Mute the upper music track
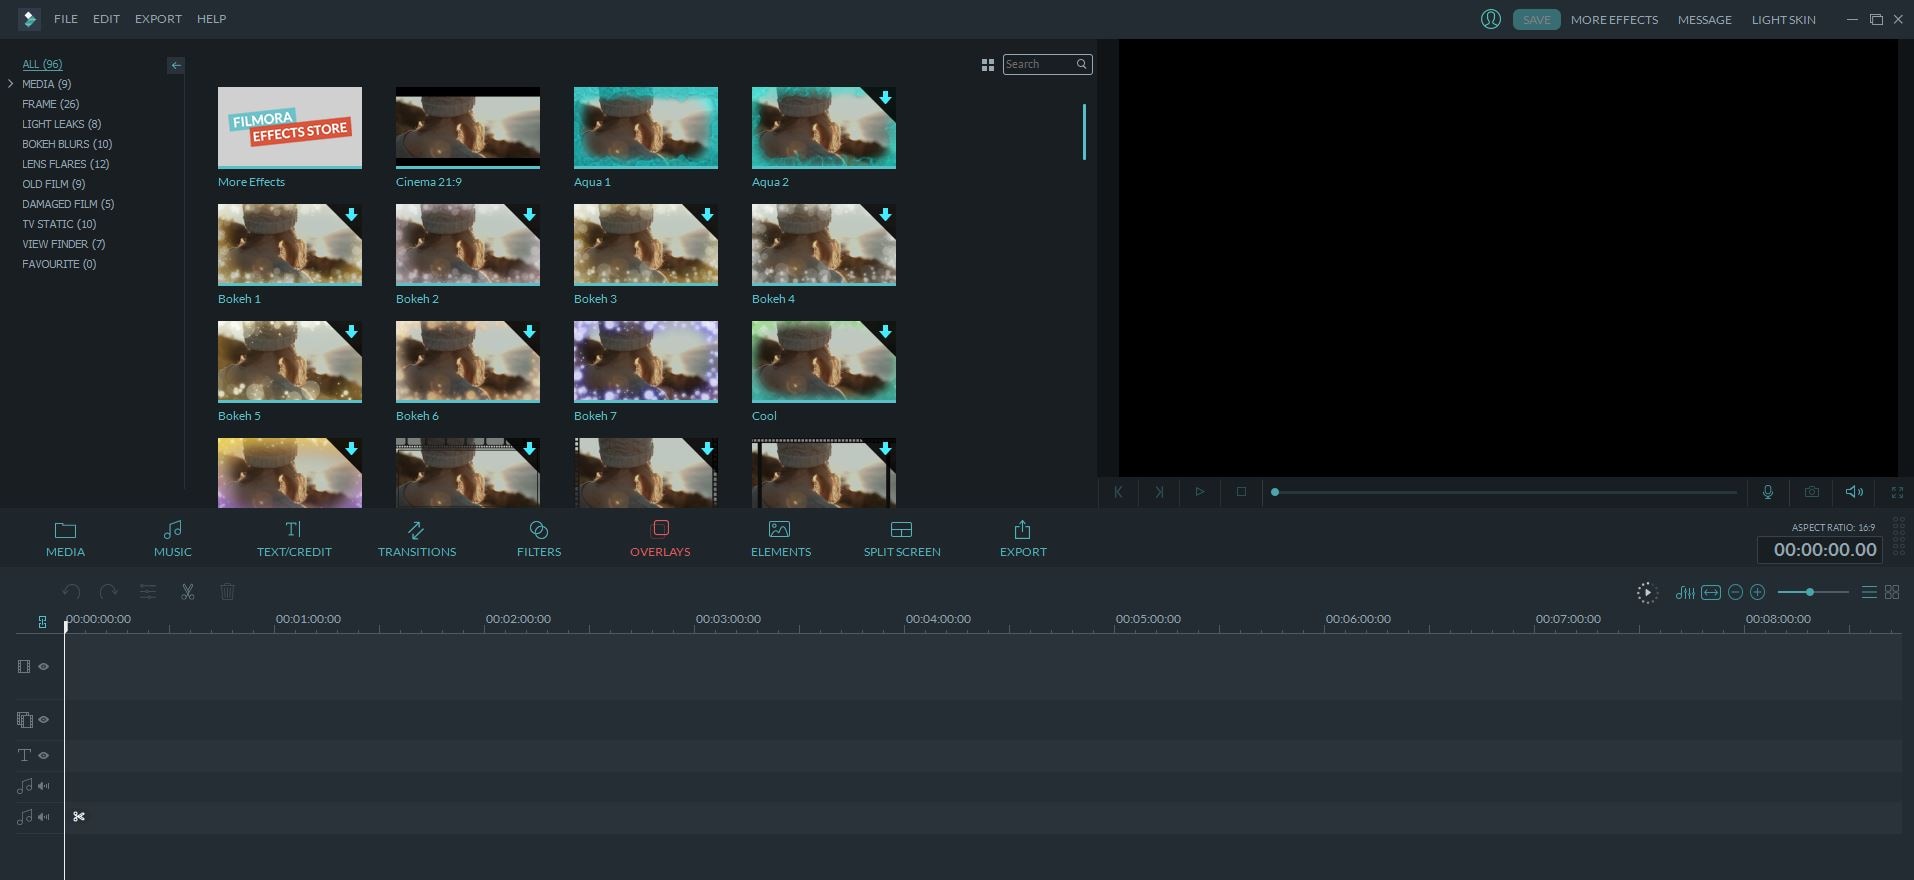Image resolution: width=1914 pixels, height=880 pixels. 44,786
